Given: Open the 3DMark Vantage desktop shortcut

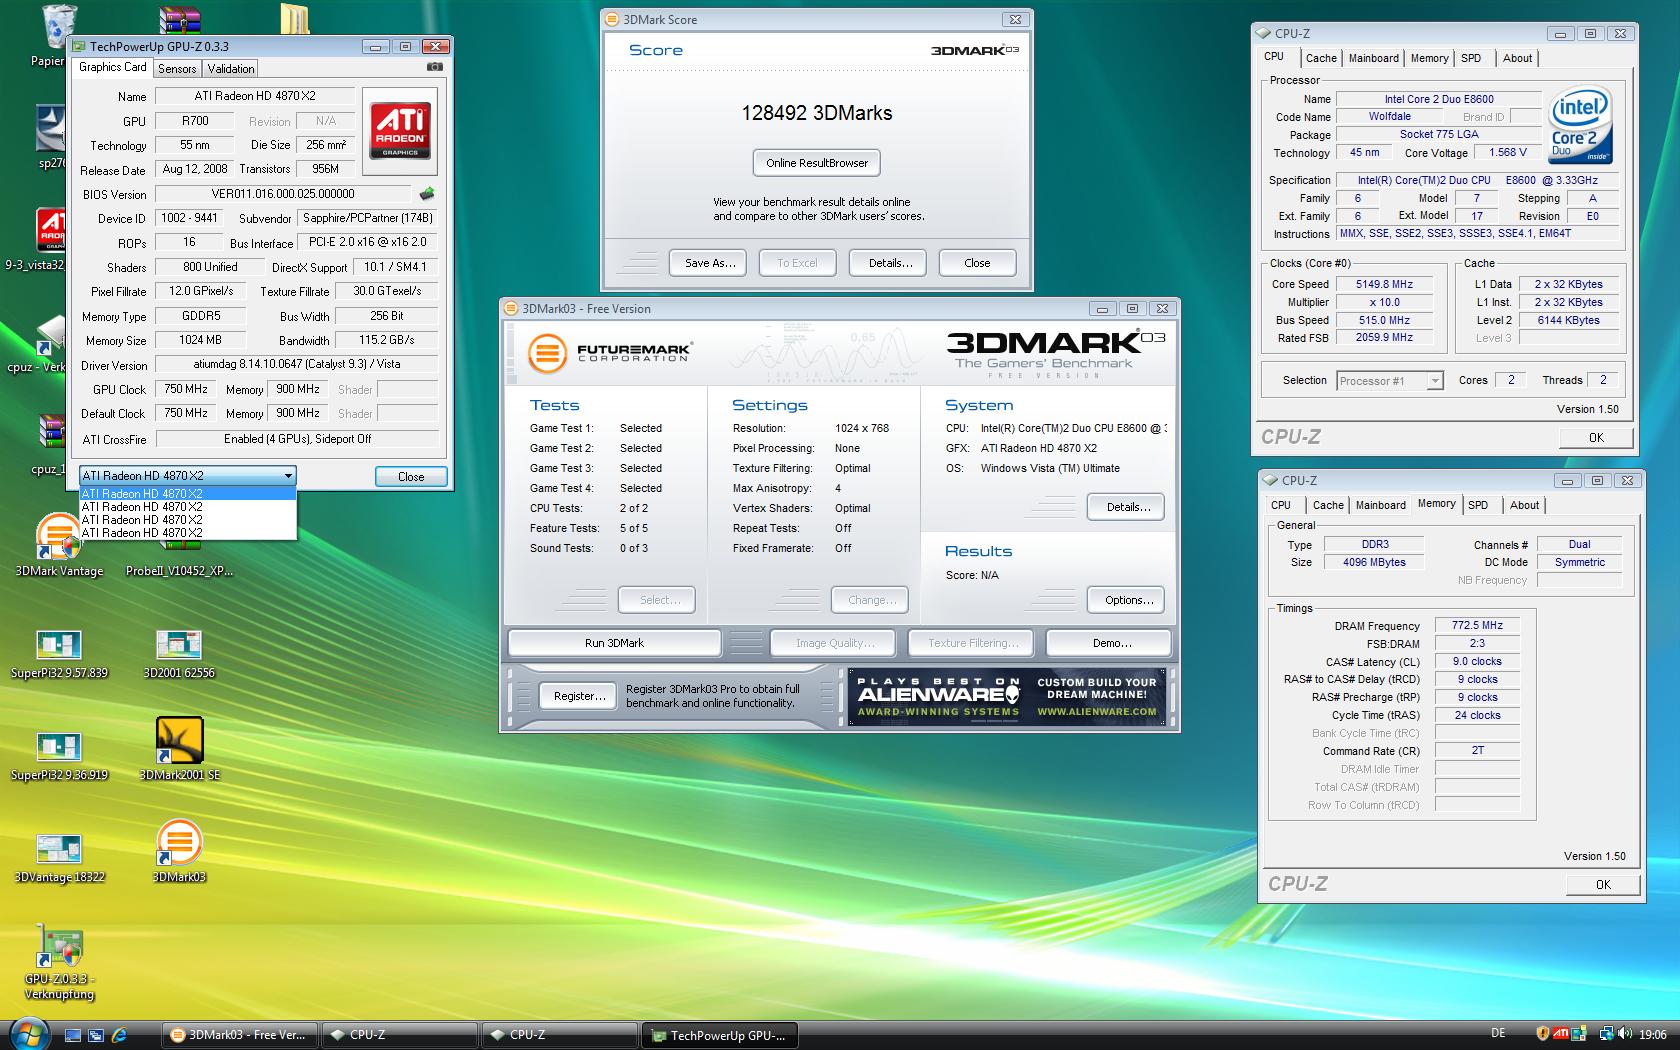Looking at the screenshot, I should 59,544.
